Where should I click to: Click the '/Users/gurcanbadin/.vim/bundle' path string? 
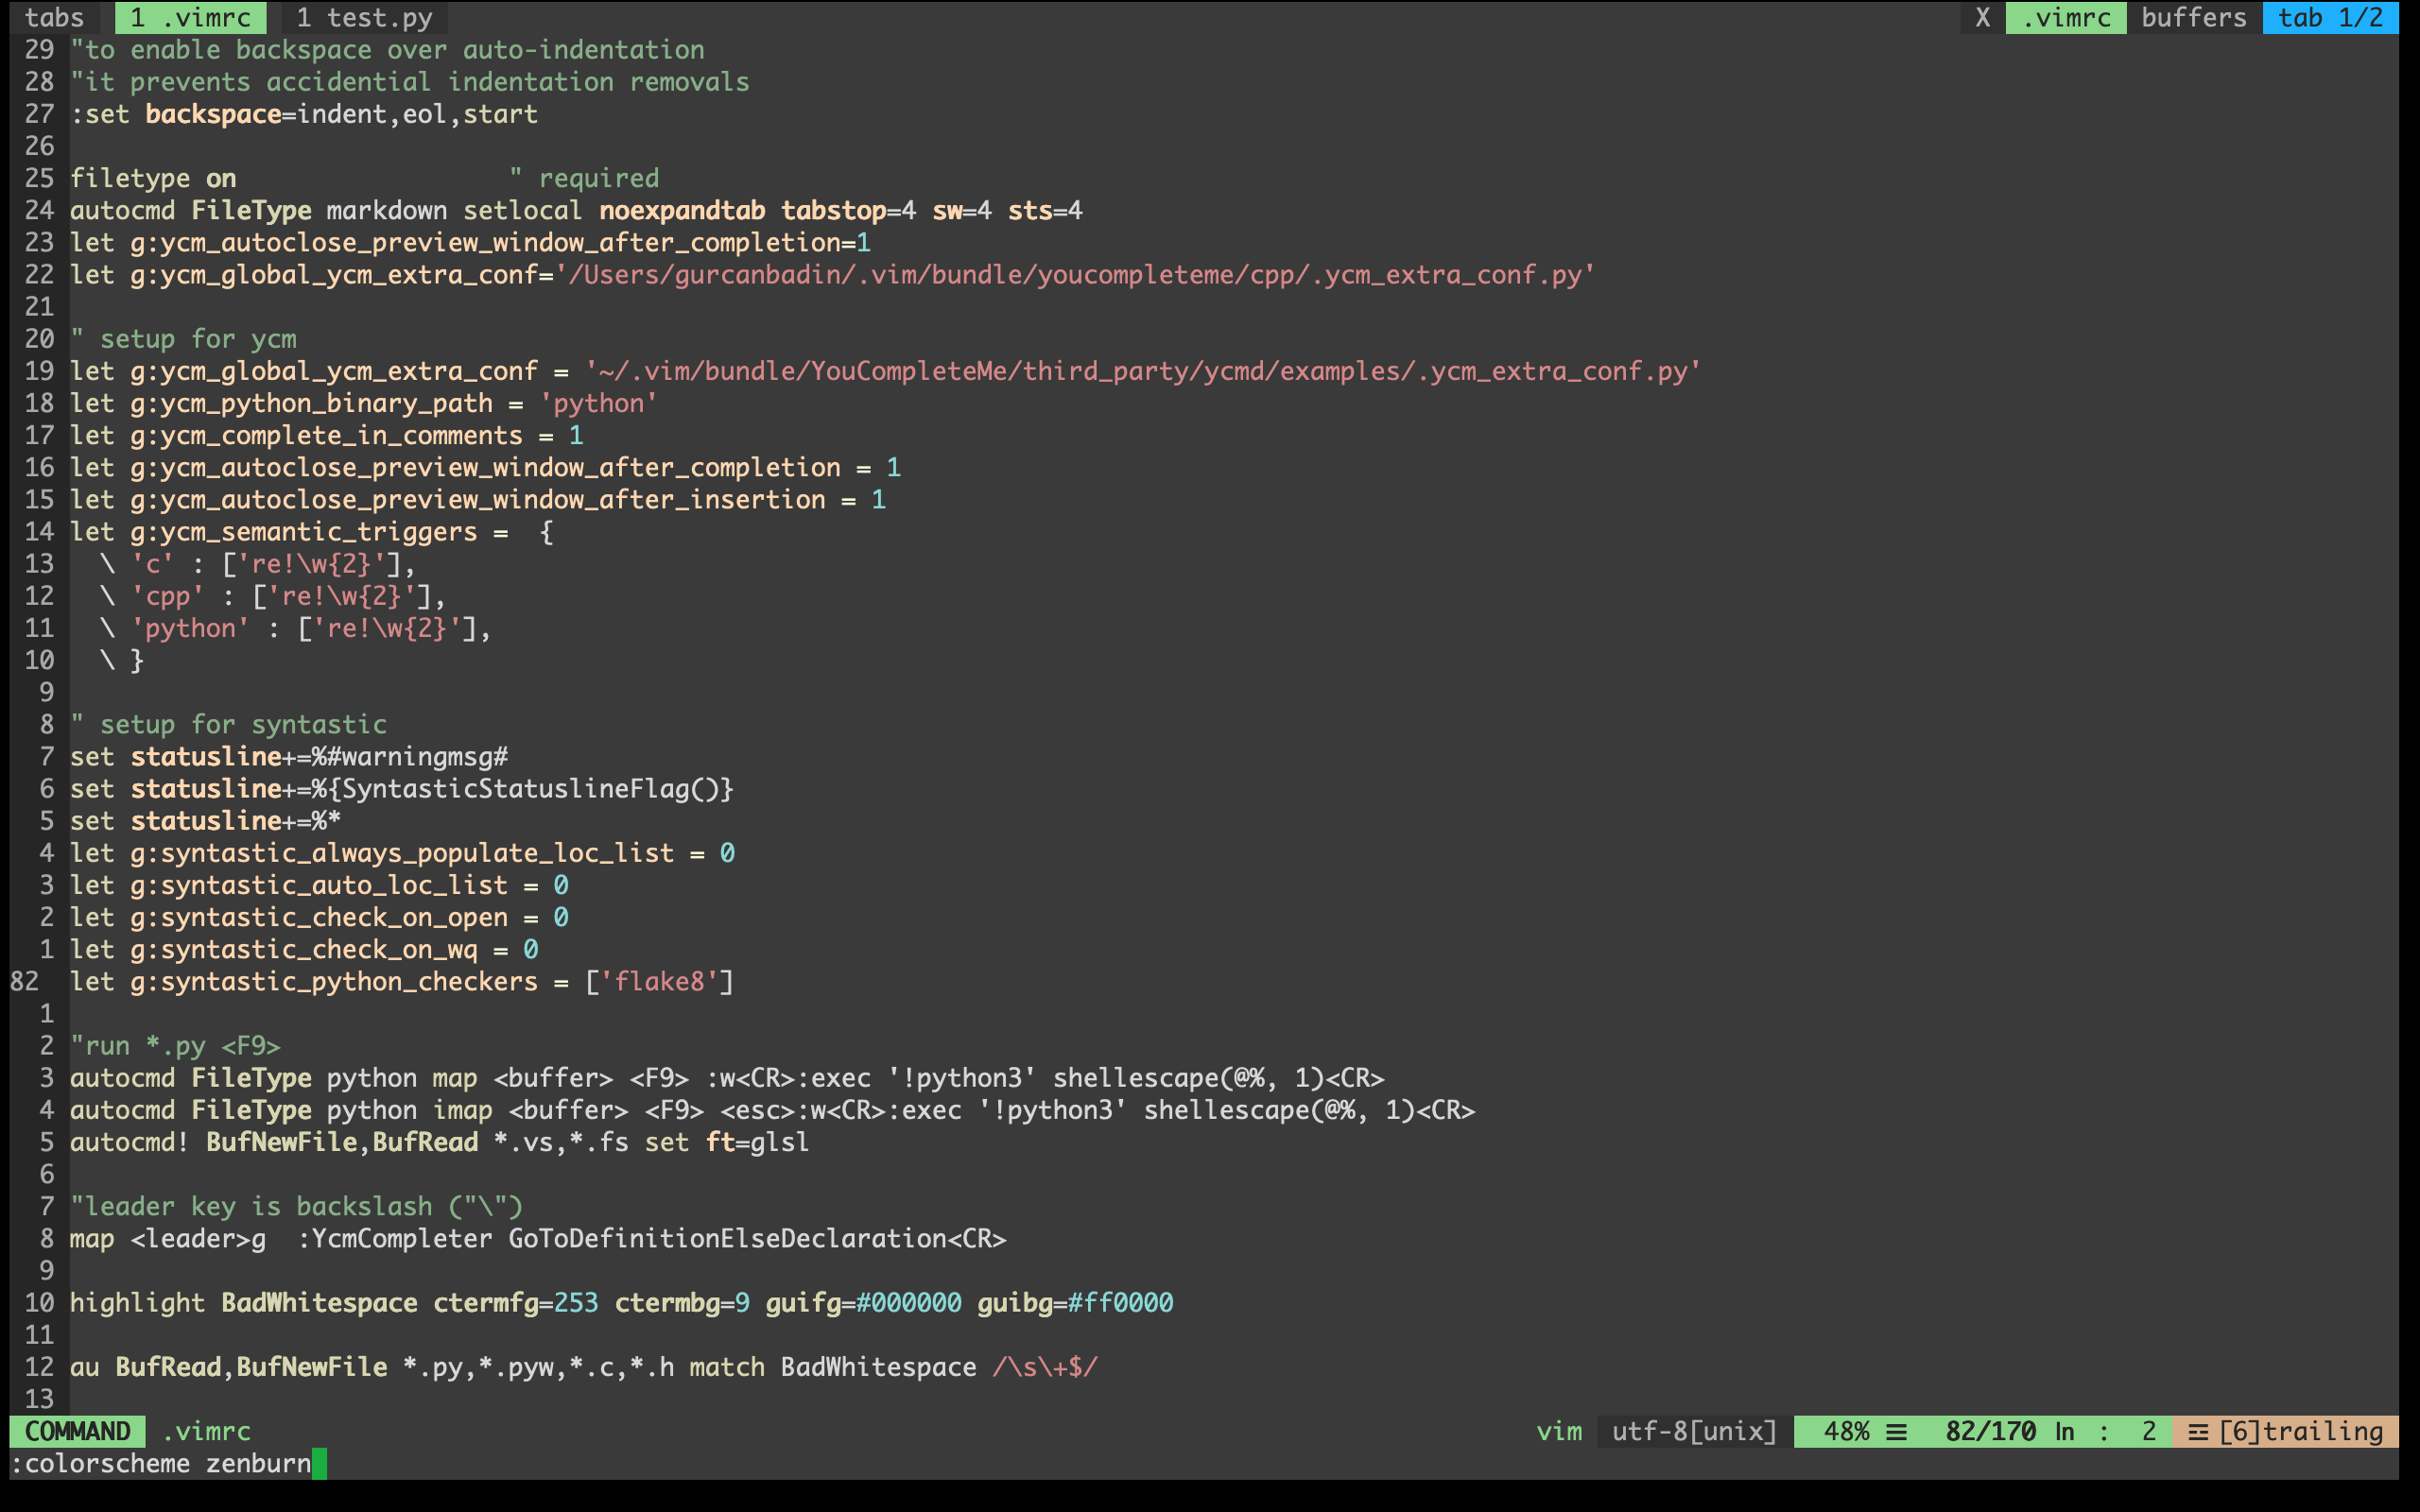tap(1075, 274)
